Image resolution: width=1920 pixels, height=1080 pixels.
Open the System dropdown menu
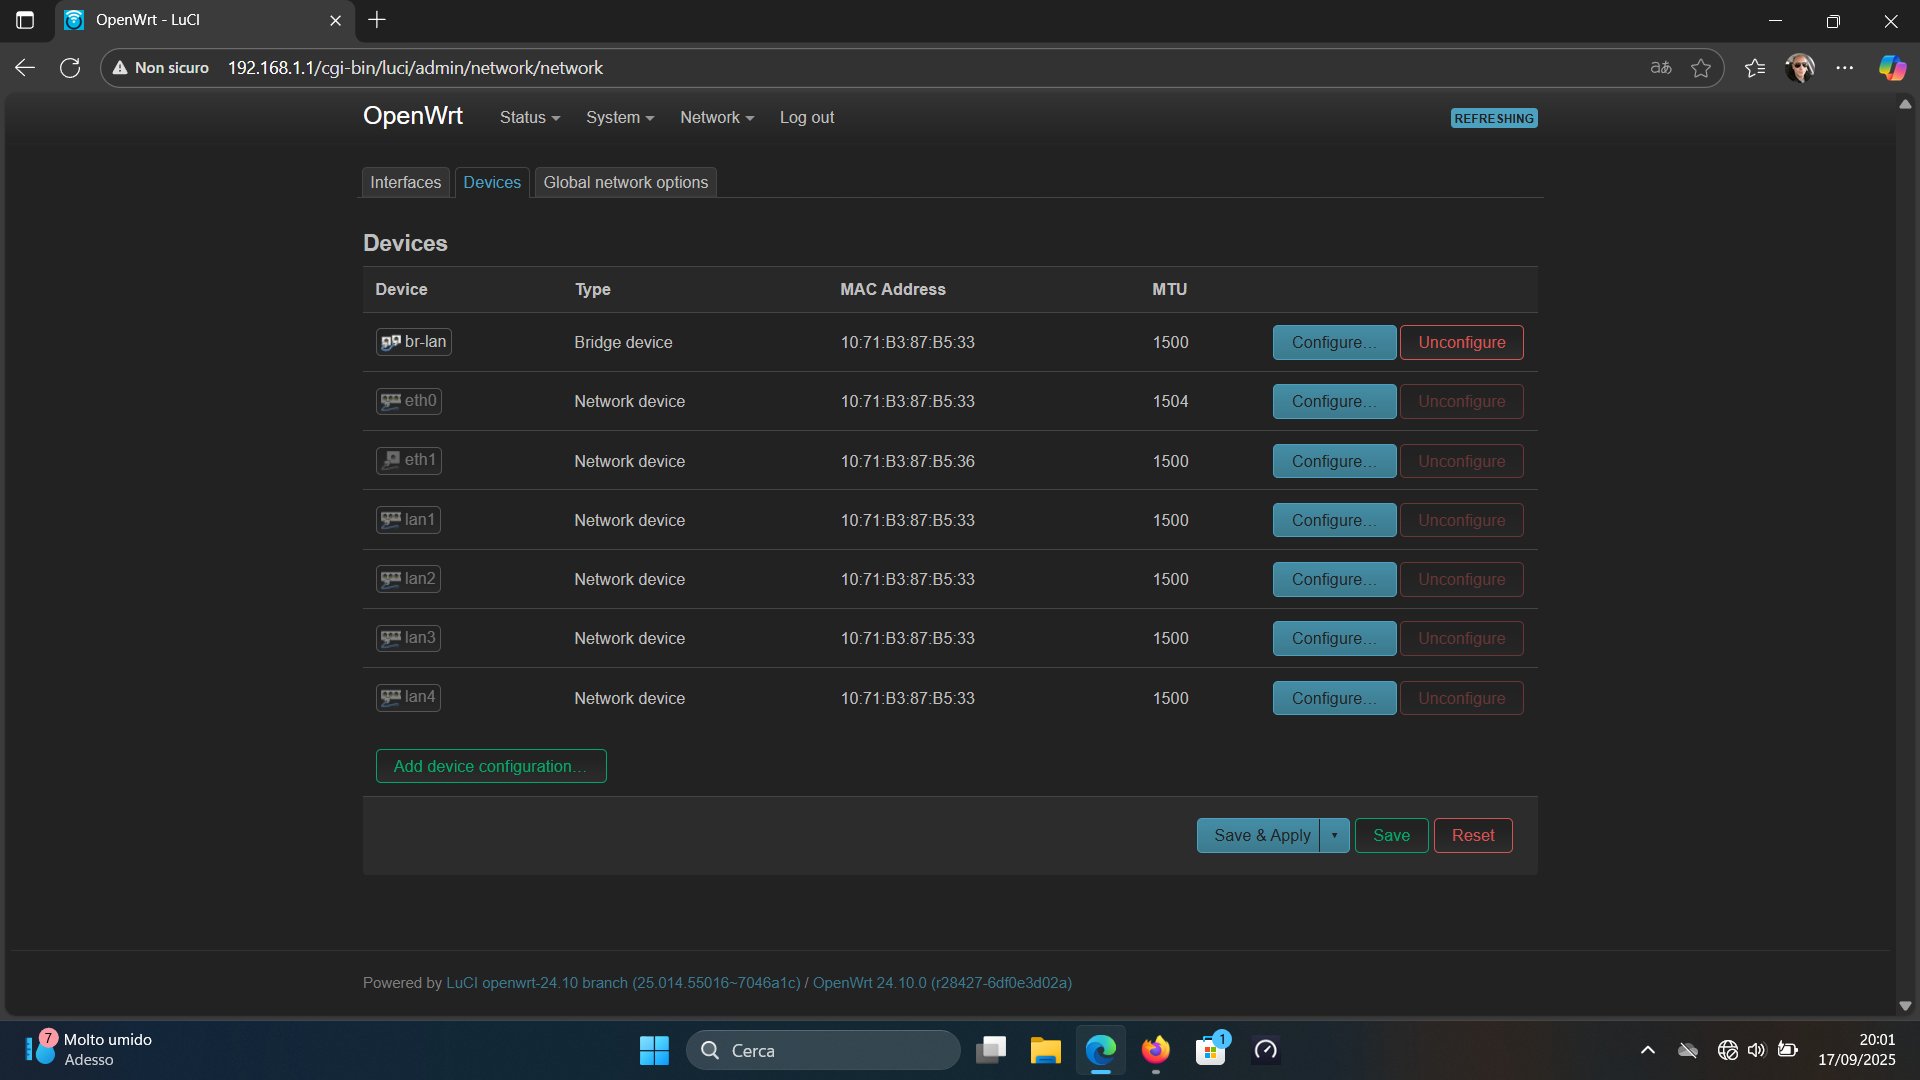click(619, 118)
